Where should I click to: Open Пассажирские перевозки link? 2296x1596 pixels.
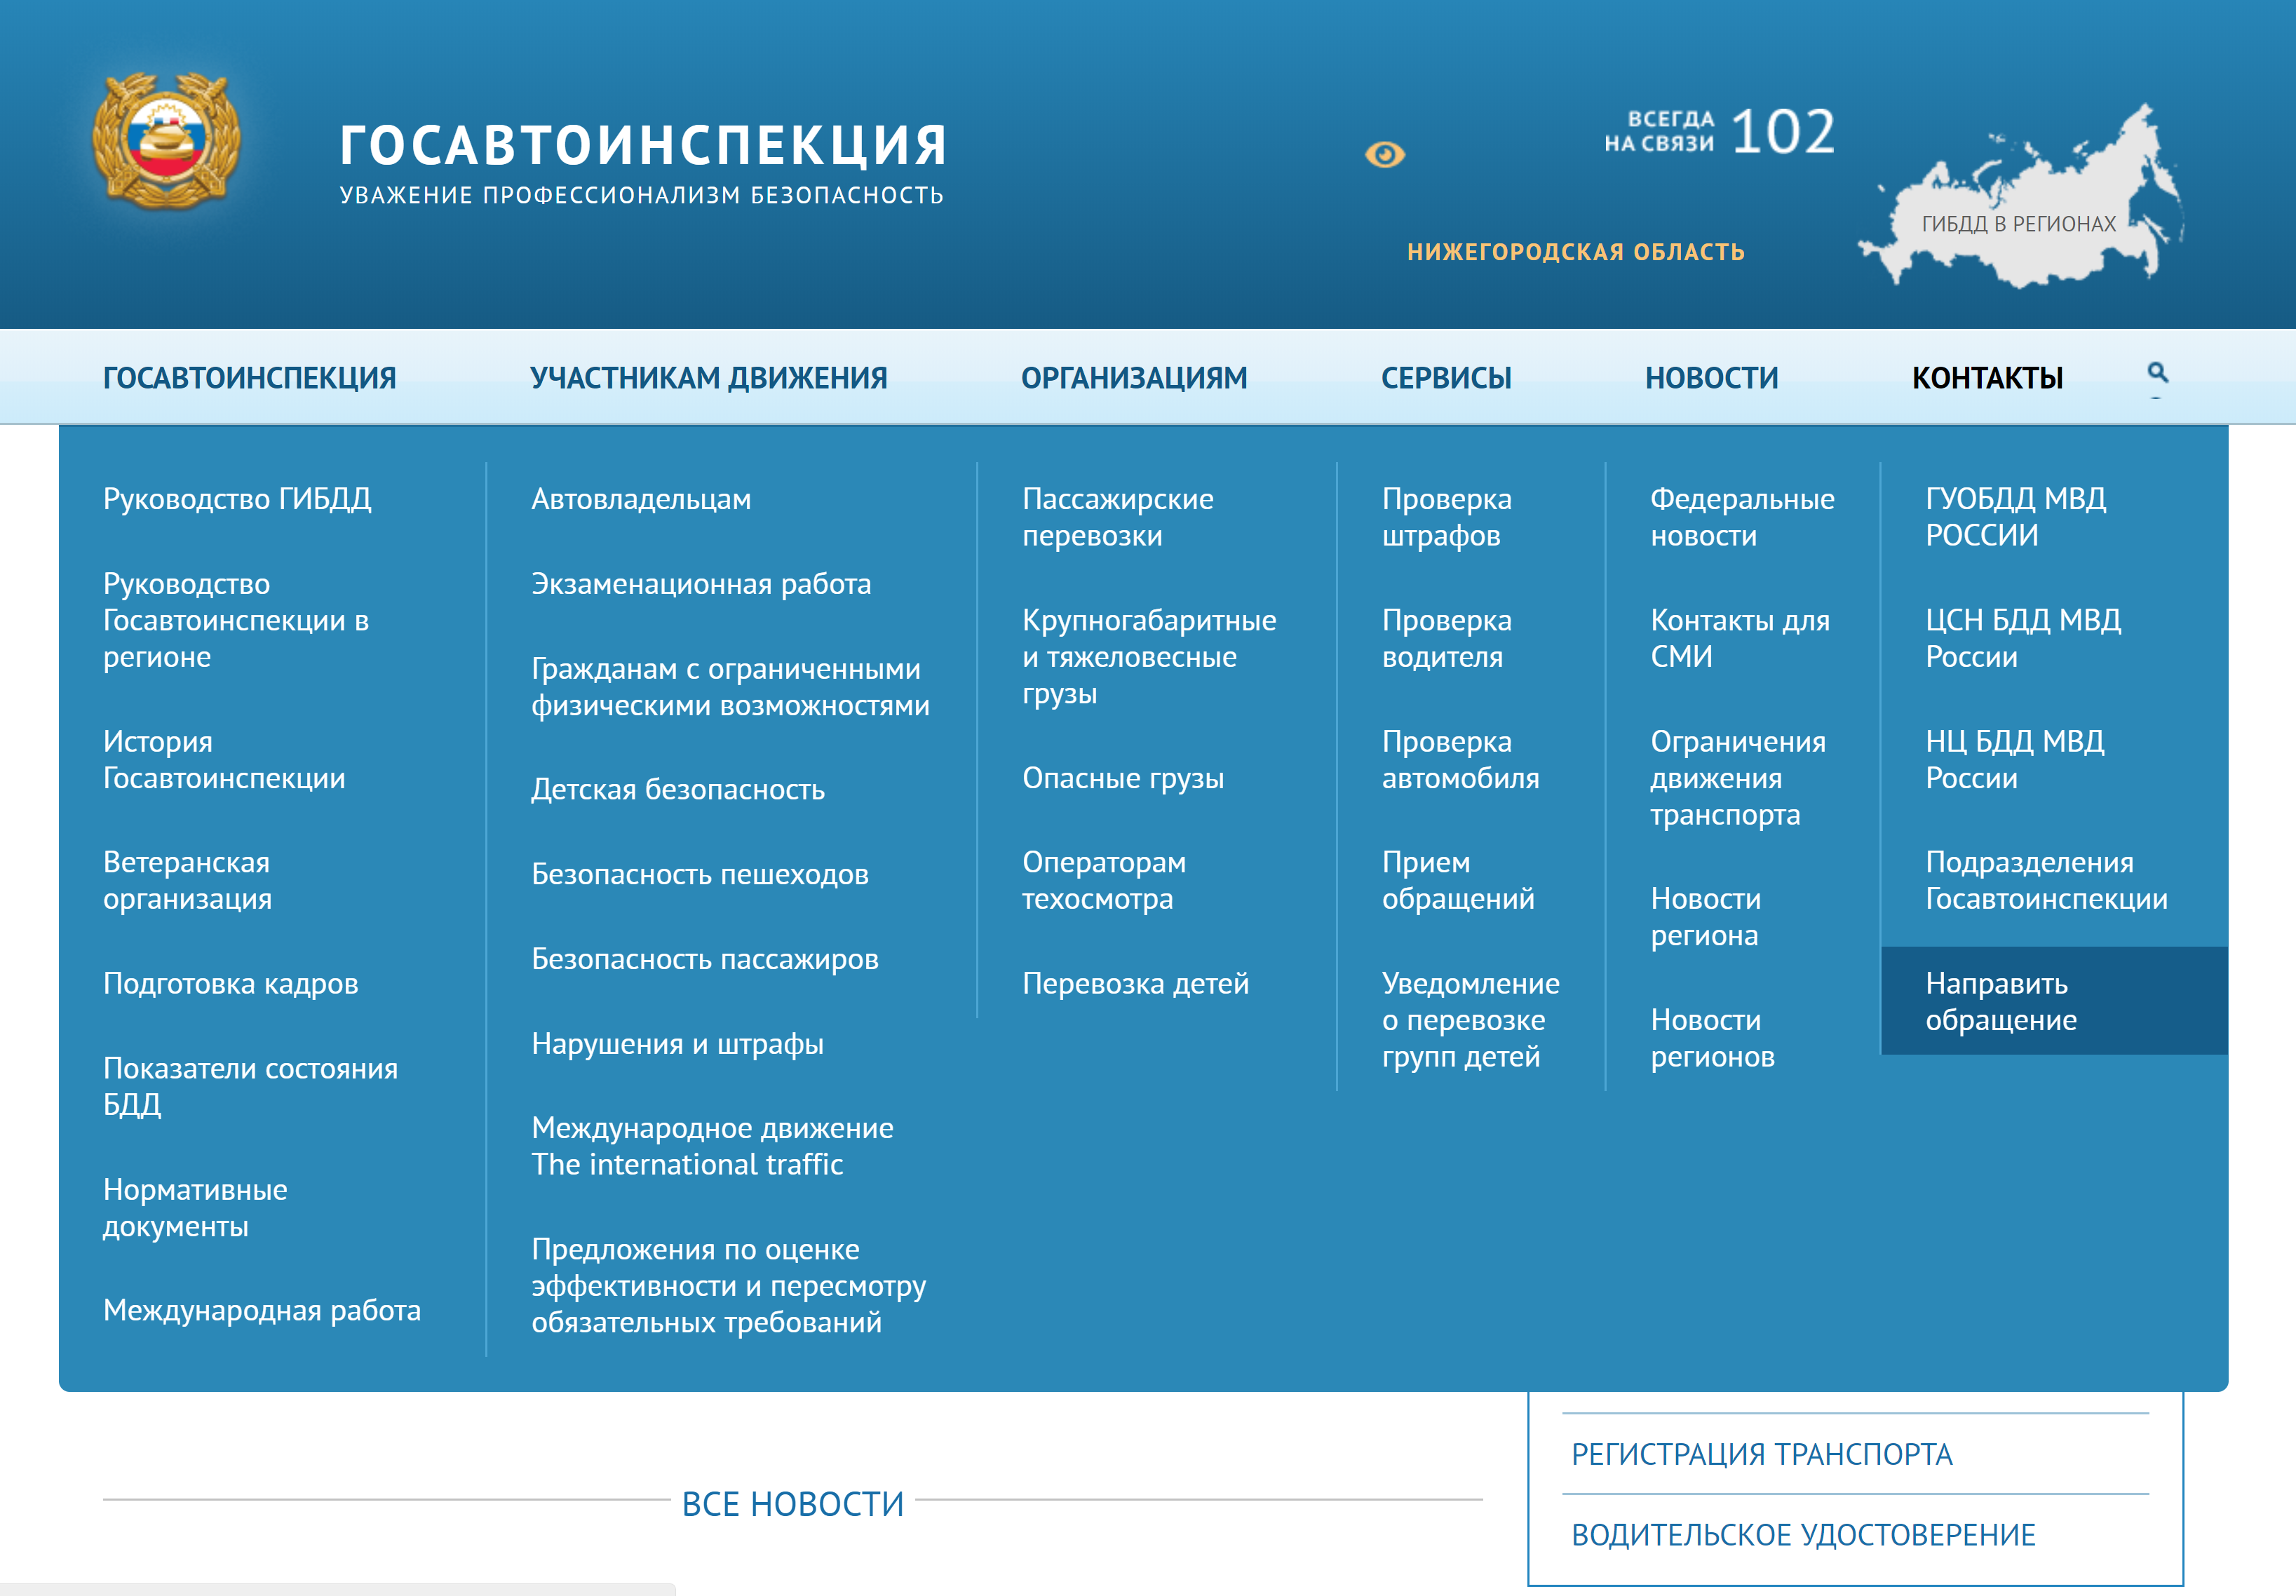tap(1118, 517)
